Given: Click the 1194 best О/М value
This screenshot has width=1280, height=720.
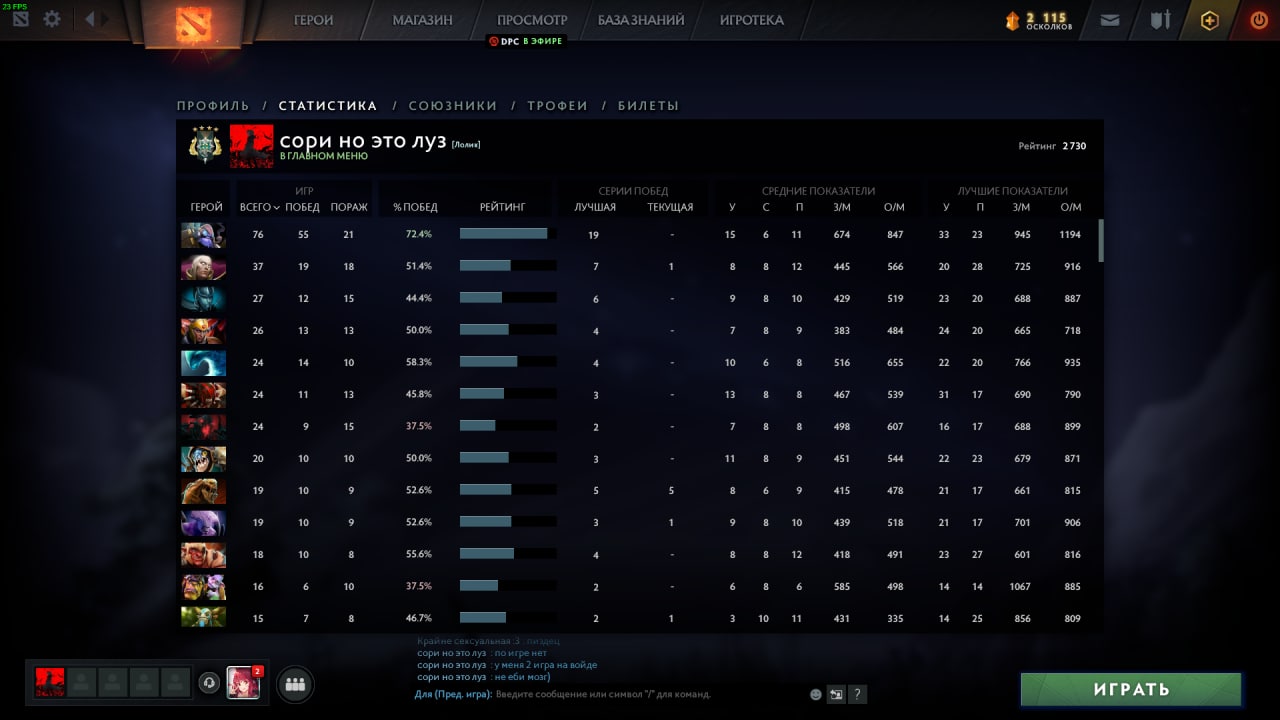Looking at the screenshot, I should point(1070,235).
